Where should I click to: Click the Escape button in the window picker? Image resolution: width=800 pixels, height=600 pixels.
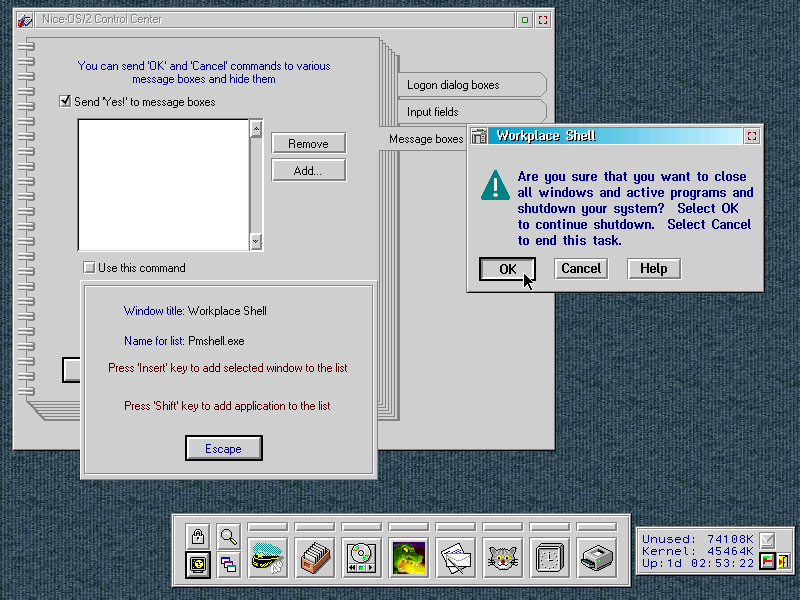pos(223,448)
